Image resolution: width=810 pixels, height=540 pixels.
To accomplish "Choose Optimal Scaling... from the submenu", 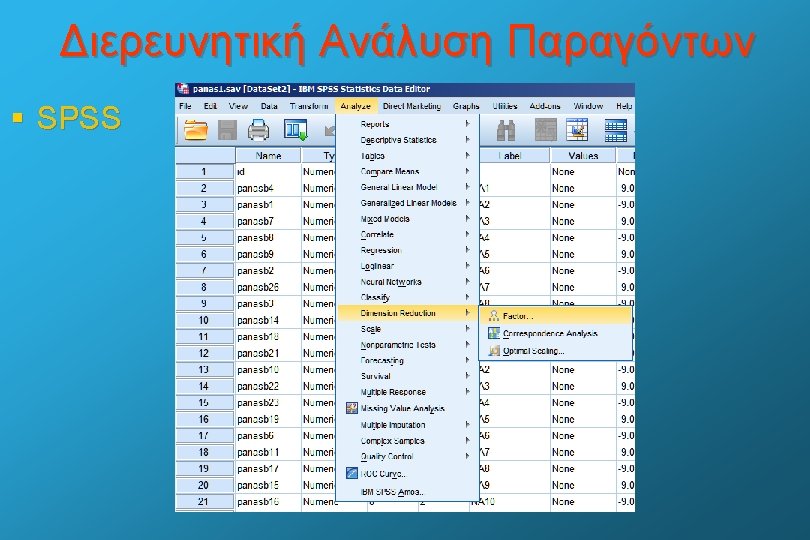I will (x=556, y=351).
